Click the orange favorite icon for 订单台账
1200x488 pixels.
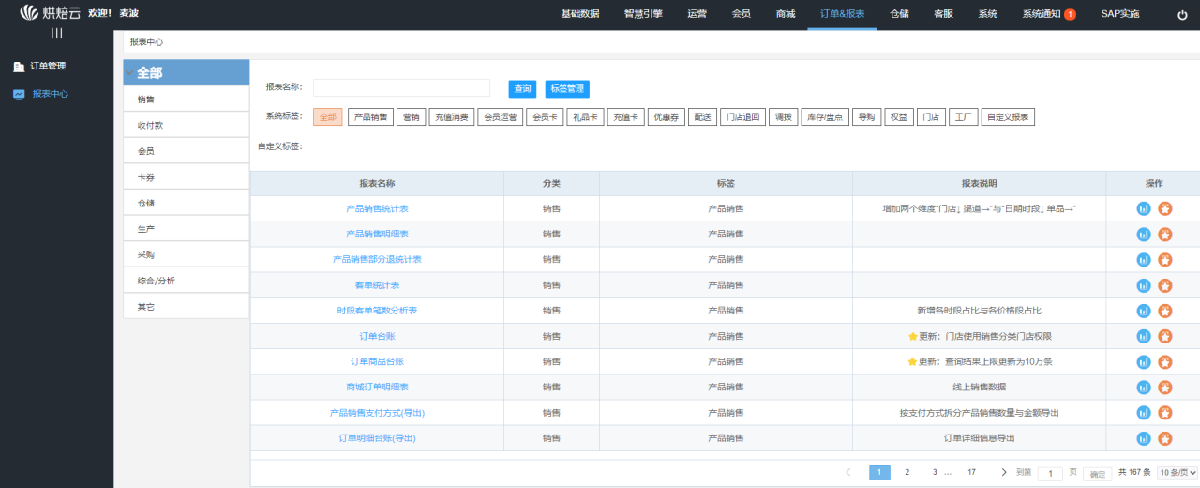(x=1165, y=336)
